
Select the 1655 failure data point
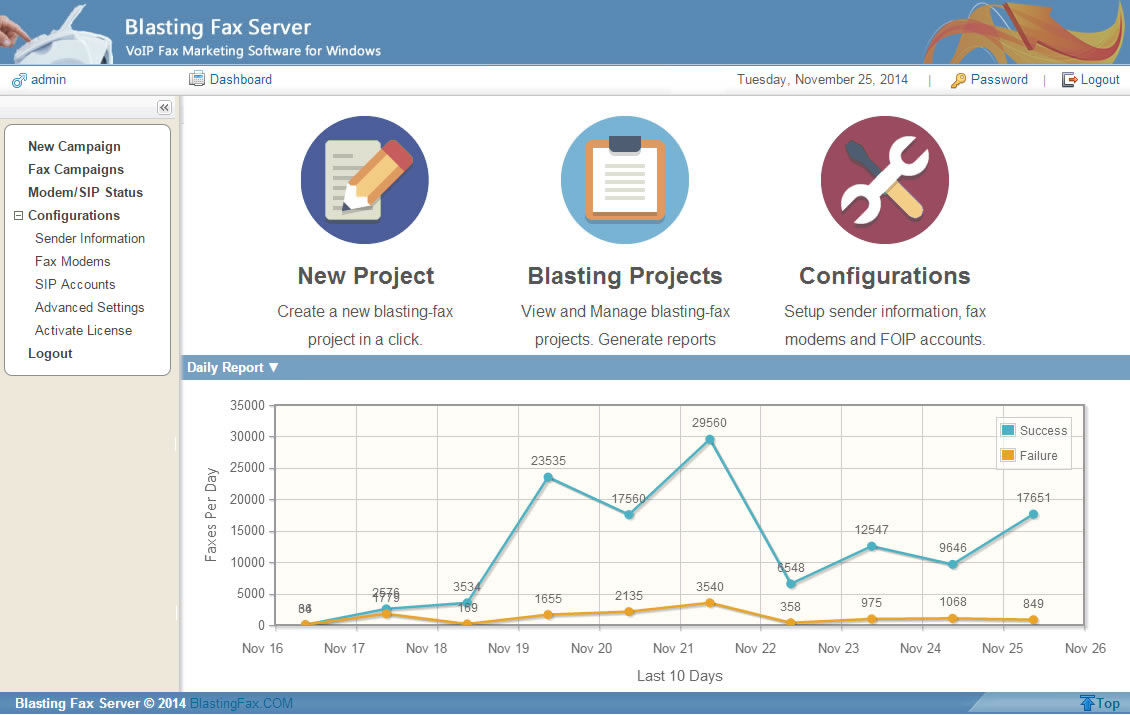pos(548,615)
